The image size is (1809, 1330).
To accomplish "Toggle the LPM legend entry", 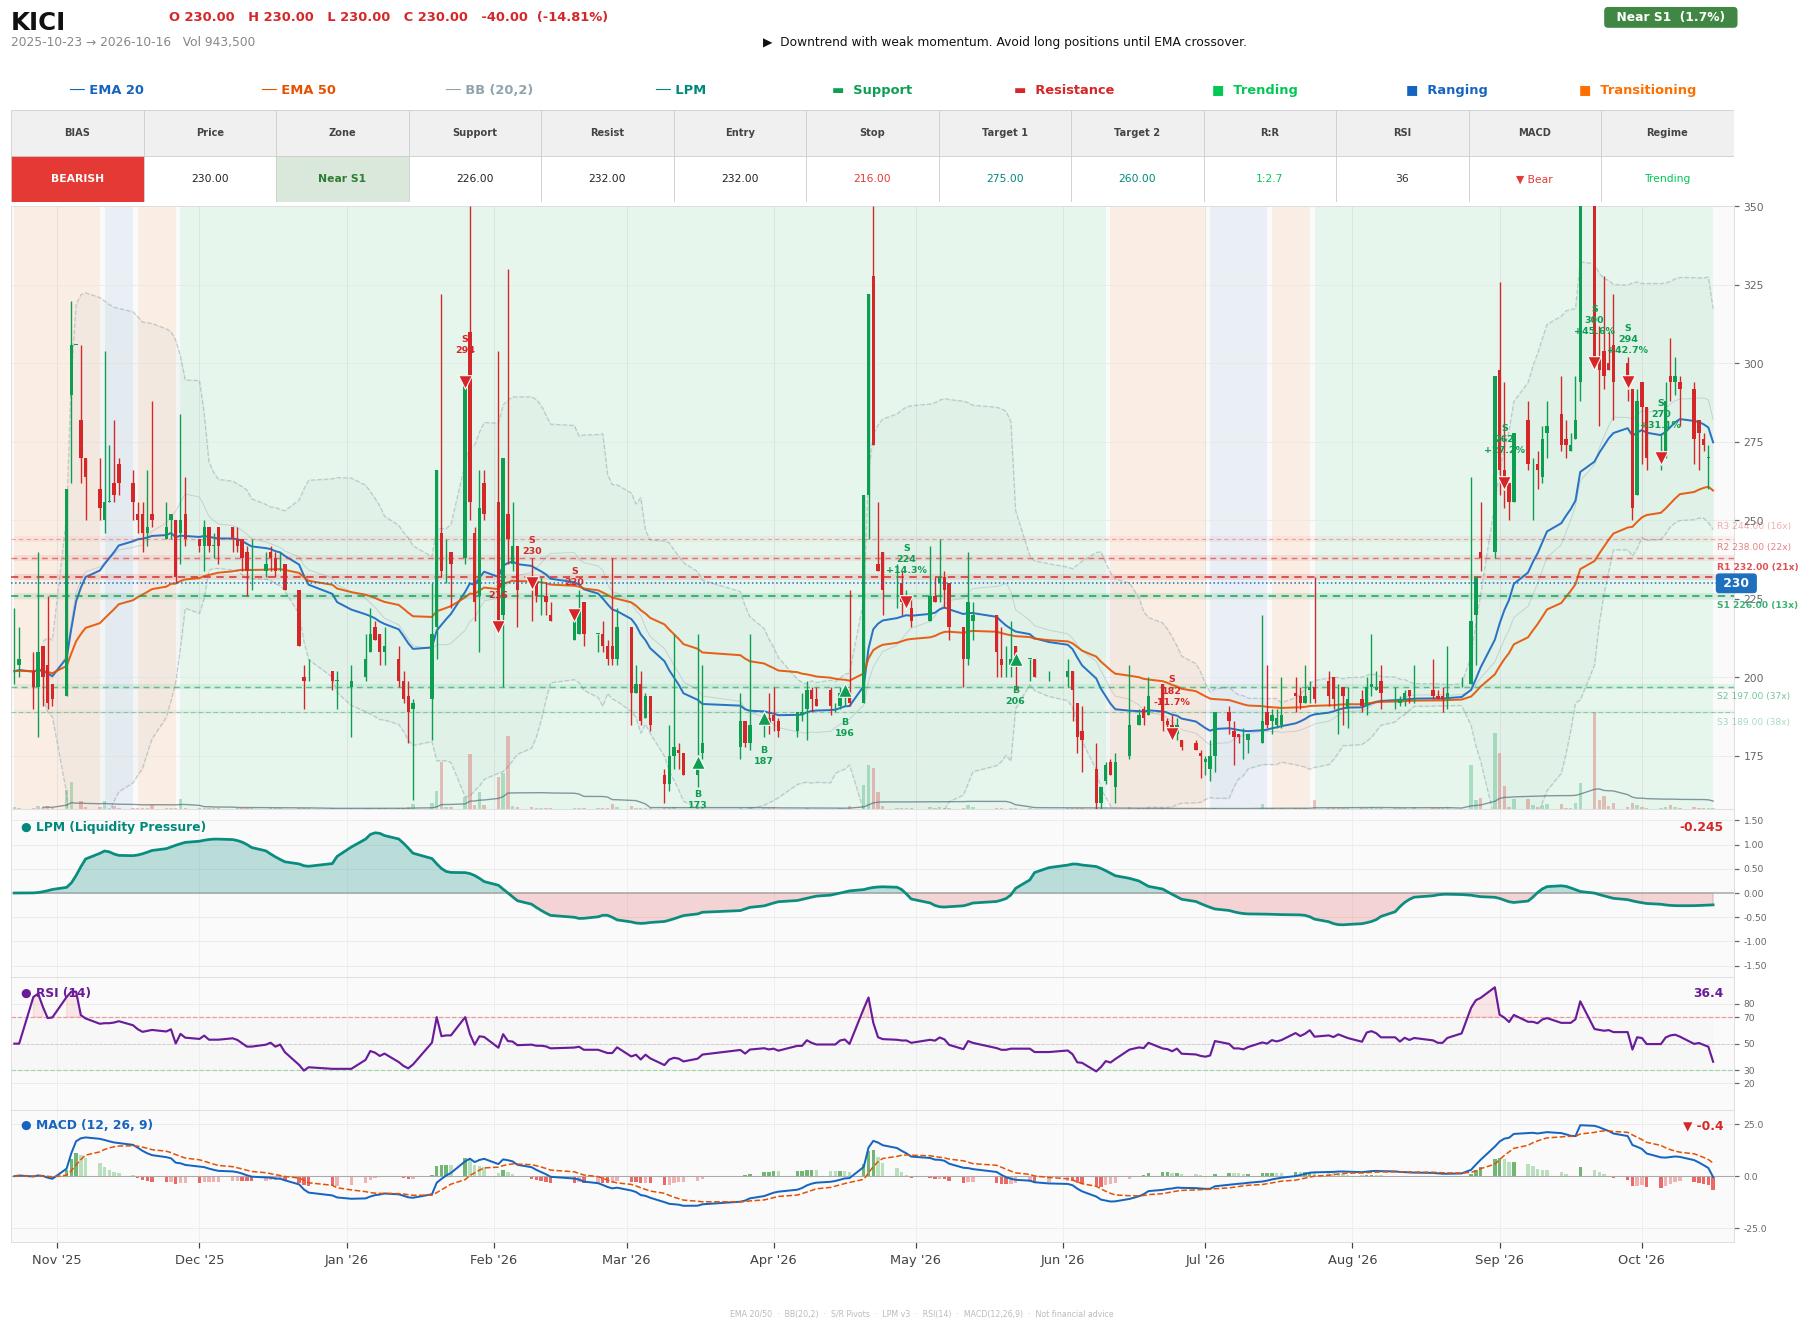I will (x=680, y=90).
